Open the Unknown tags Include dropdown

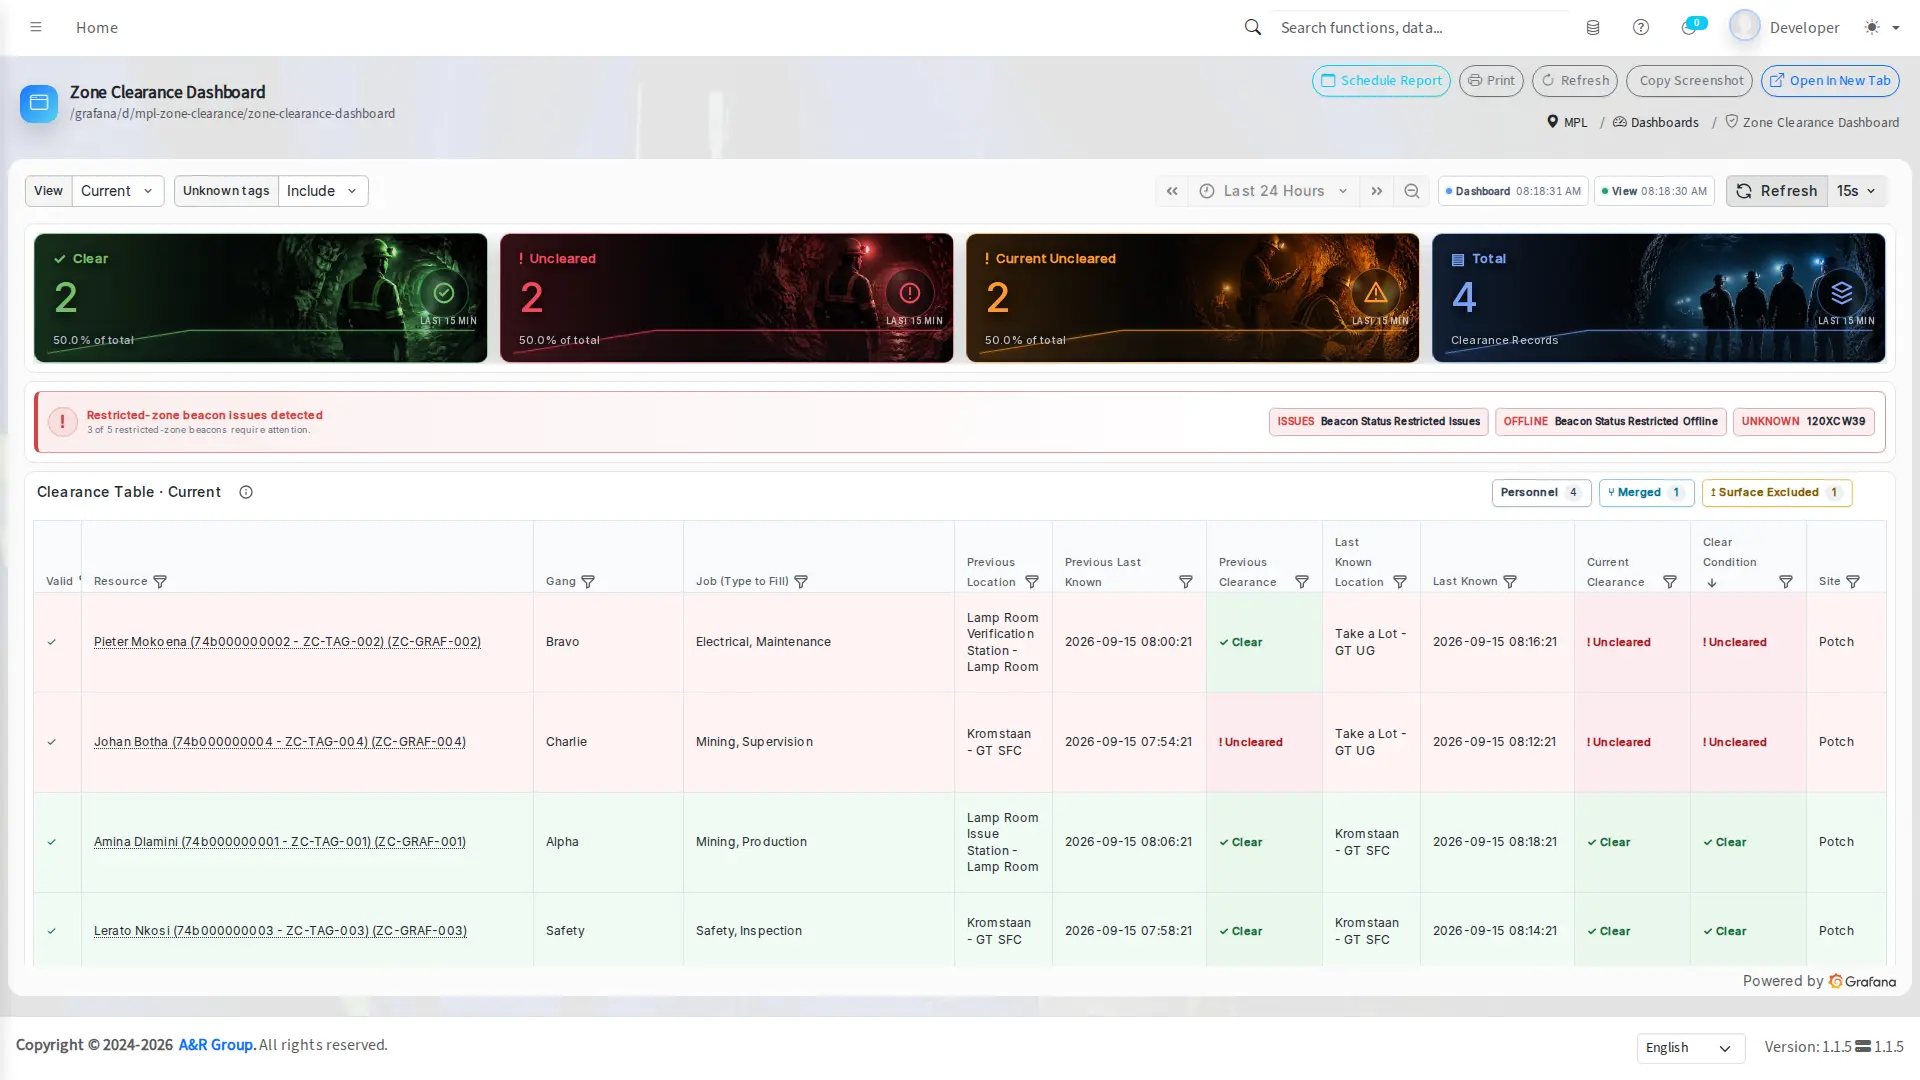click(x=323, y=191)
